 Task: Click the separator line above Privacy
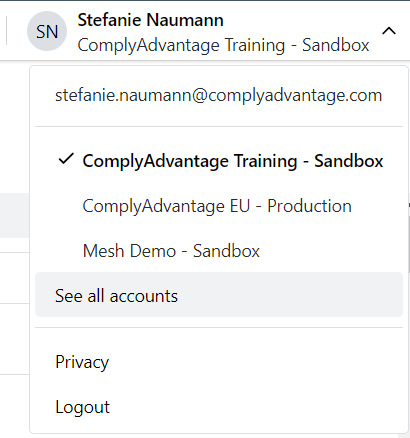[219, 327]
